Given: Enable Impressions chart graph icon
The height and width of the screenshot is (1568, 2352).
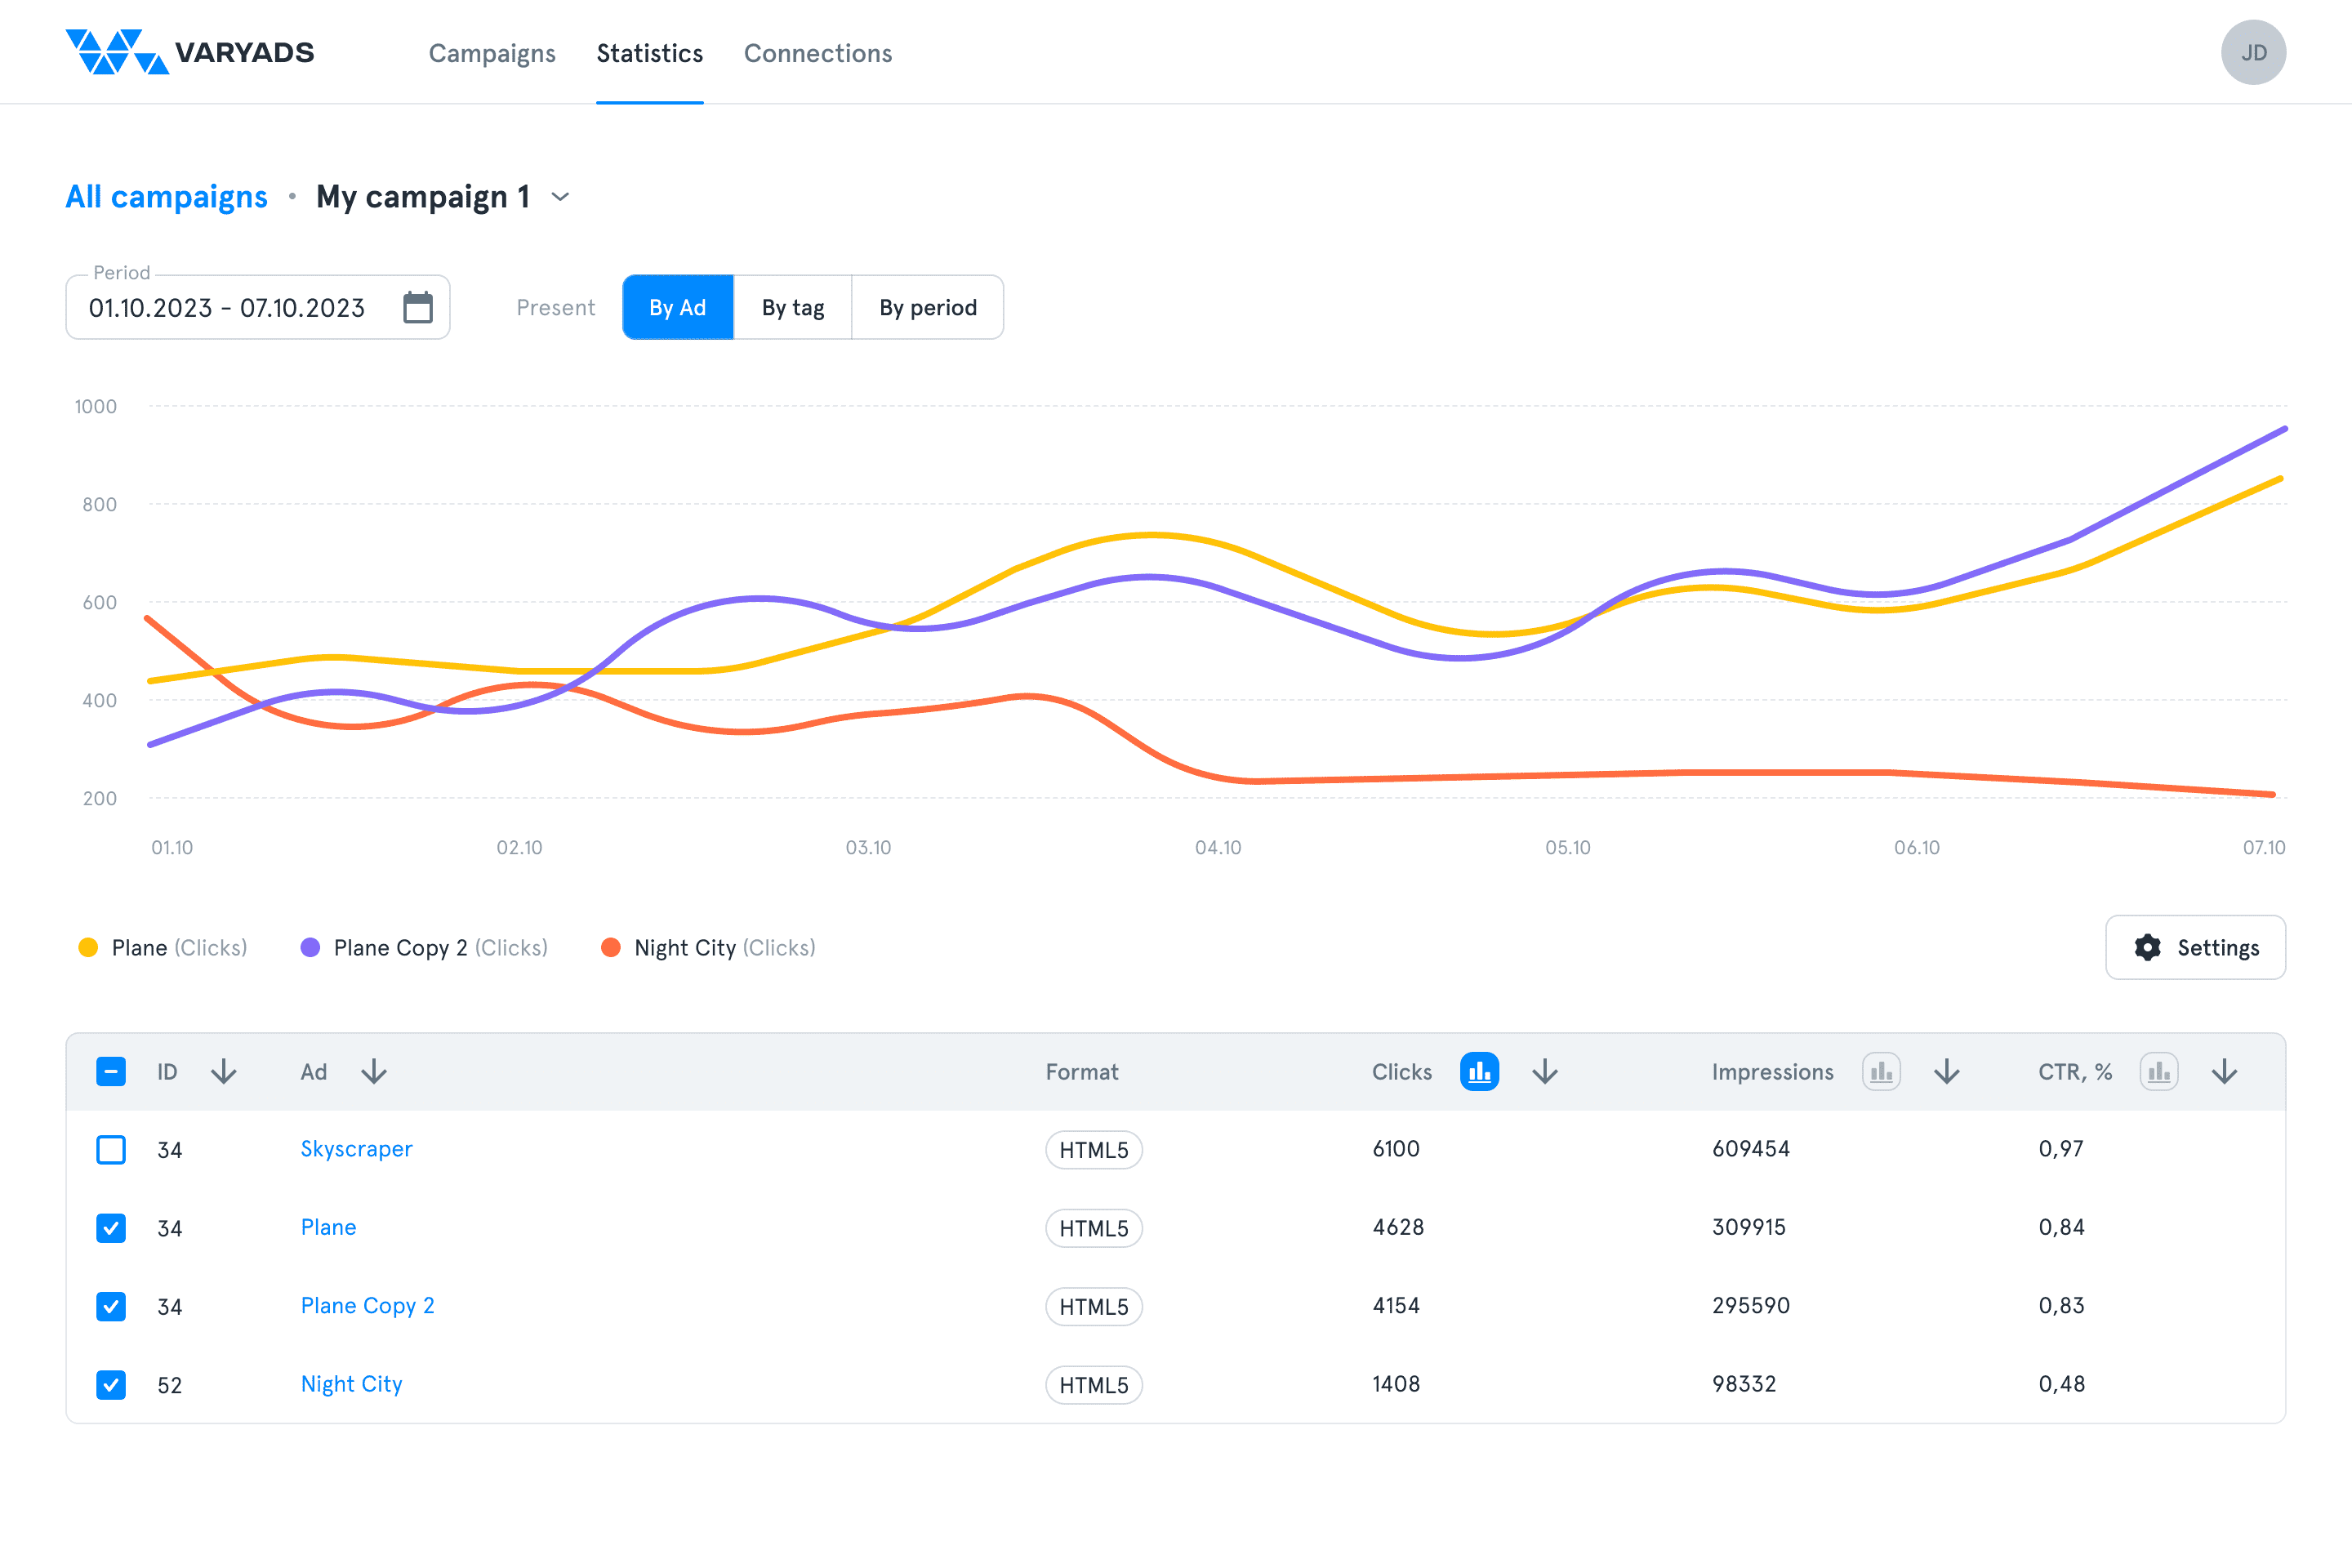Looking at the screenshot, I should point(1880,1072).
